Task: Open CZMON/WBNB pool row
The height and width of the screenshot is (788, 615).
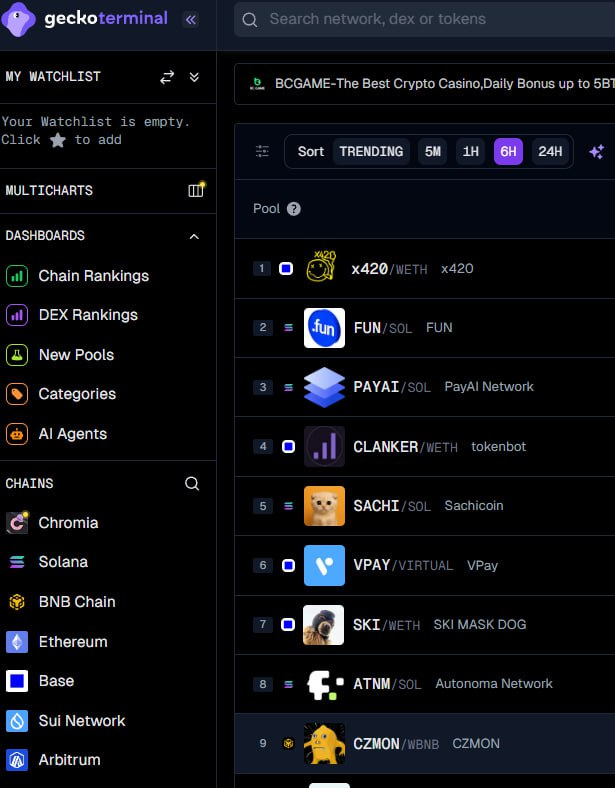Action: click(425, 743)
